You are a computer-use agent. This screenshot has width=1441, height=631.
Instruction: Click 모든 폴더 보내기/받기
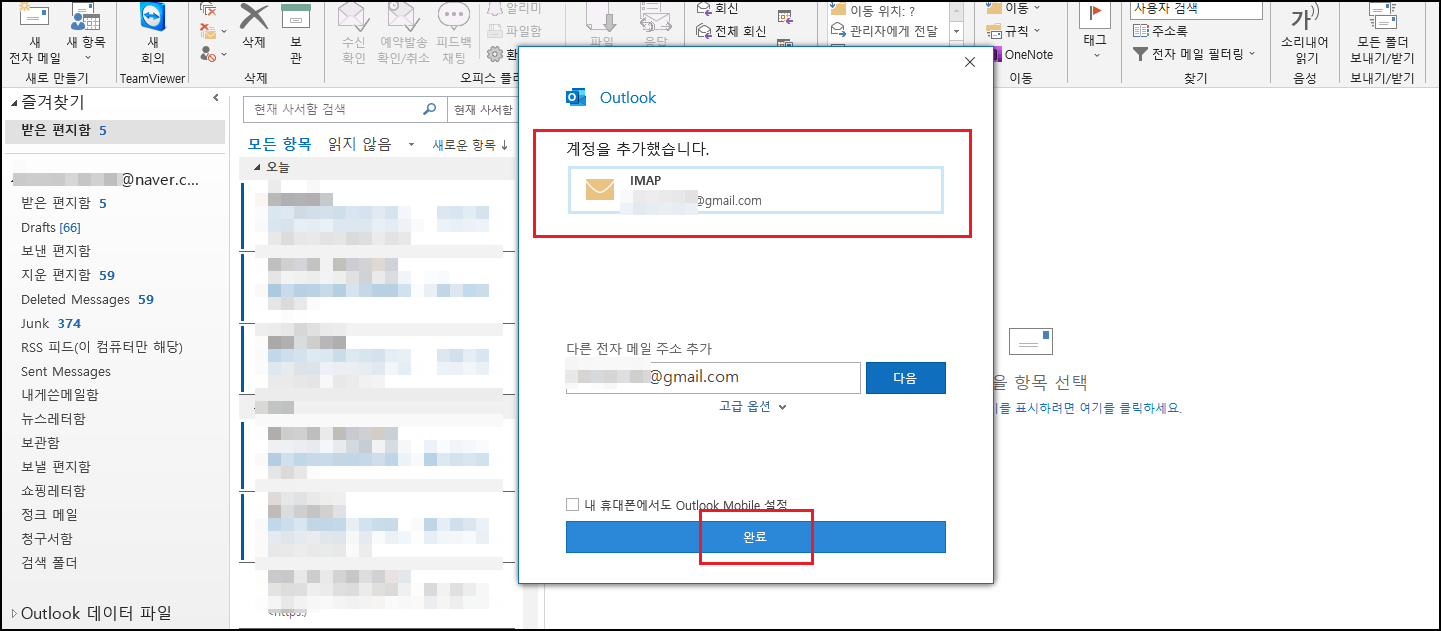click(1382, 35)
